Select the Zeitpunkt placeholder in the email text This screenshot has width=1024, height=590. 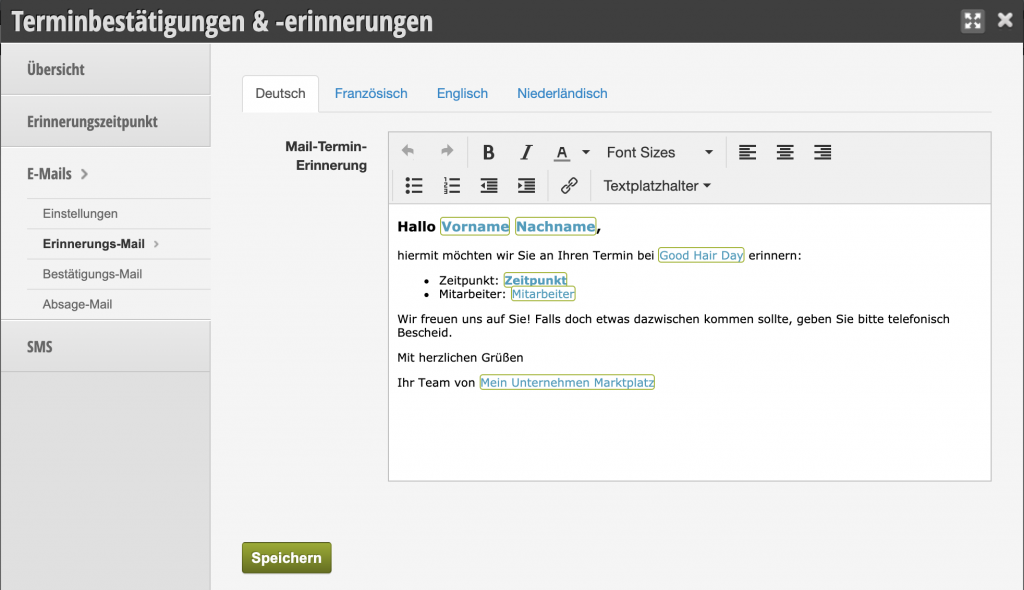[535, 280]
